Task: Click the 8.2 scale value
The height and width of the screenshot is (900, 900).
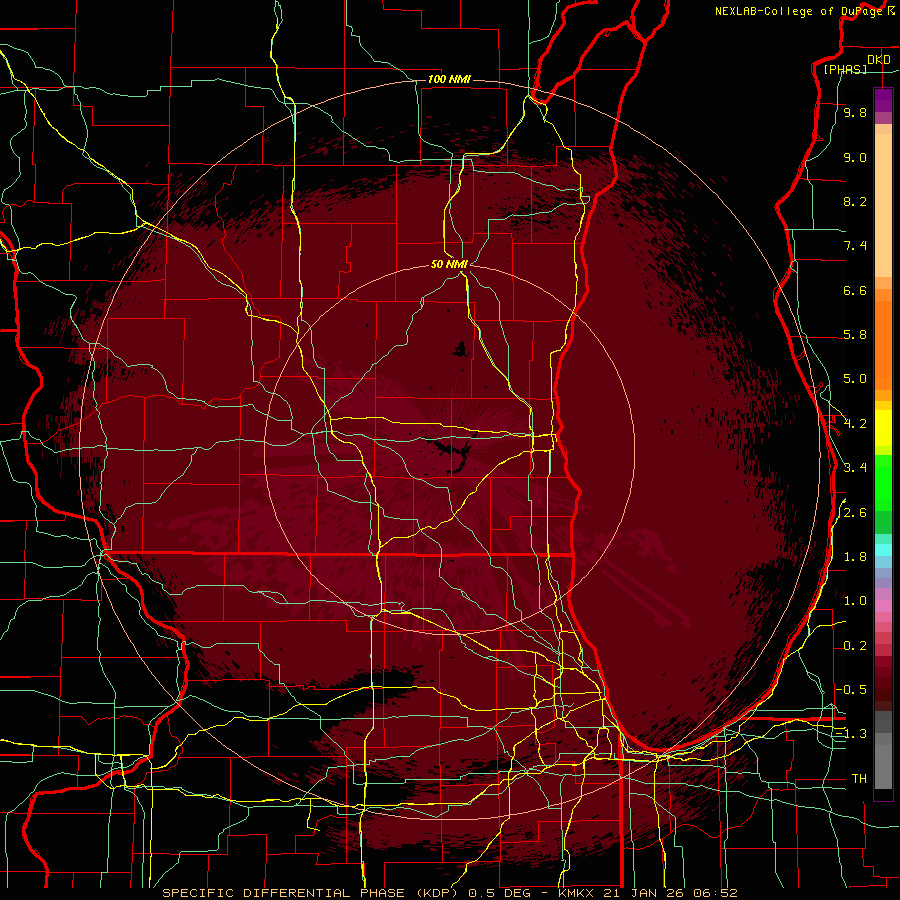Action: [855, 201]
